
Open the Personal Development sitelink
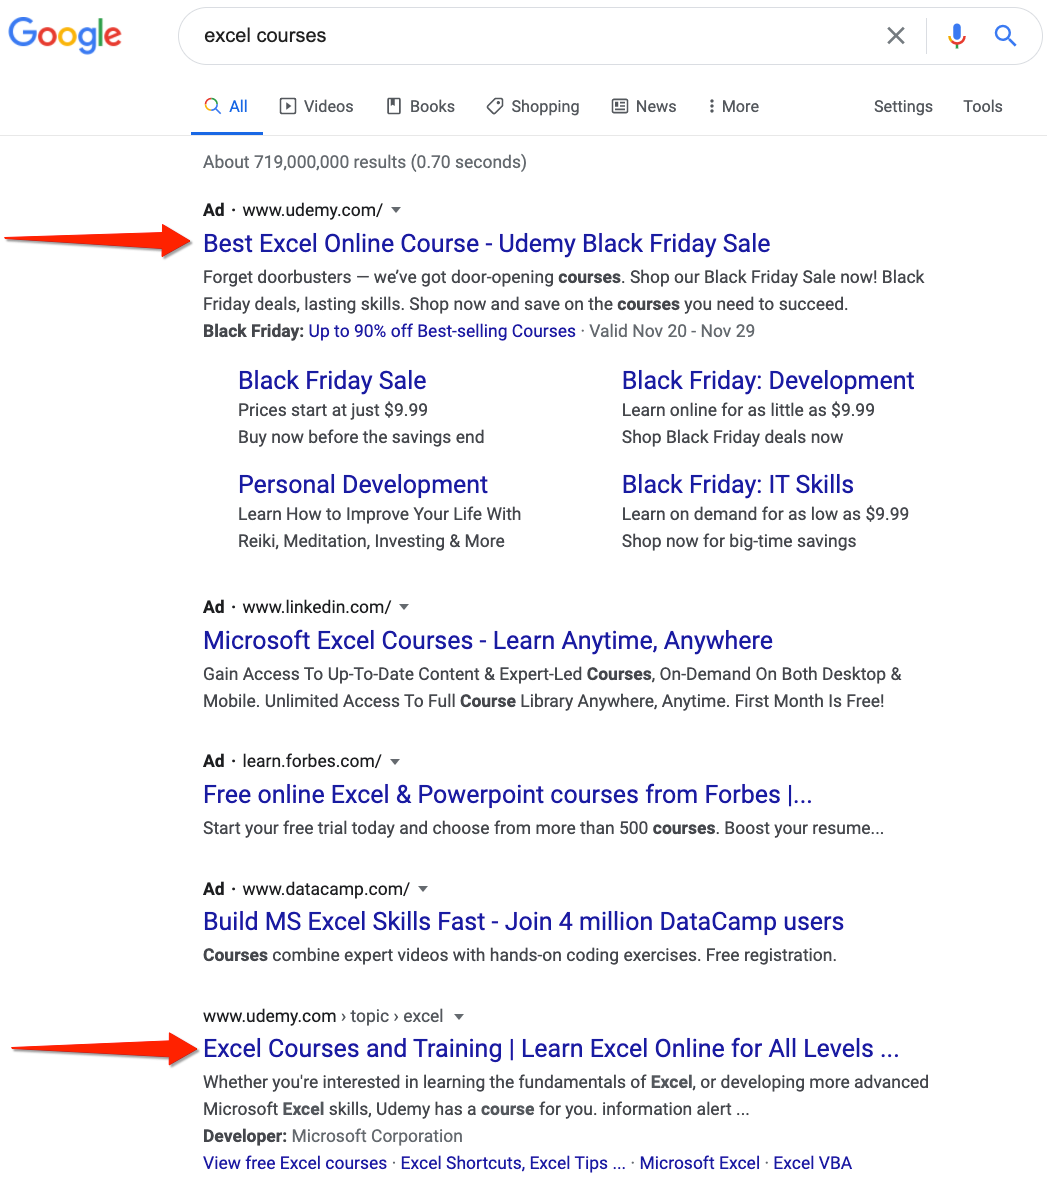click(363, 484)
